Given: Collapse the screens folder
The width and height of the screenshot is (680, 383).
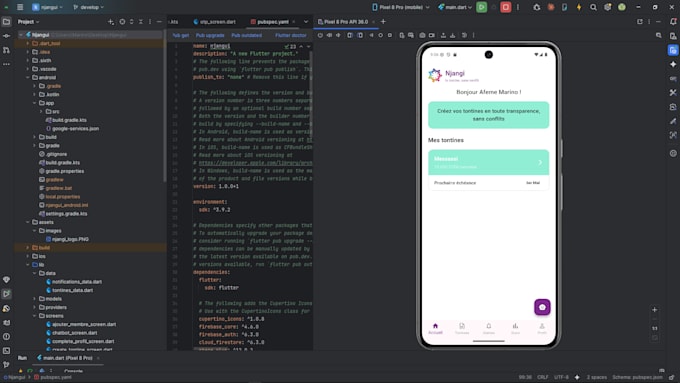Looking at the screenshot, I should 35,316.
